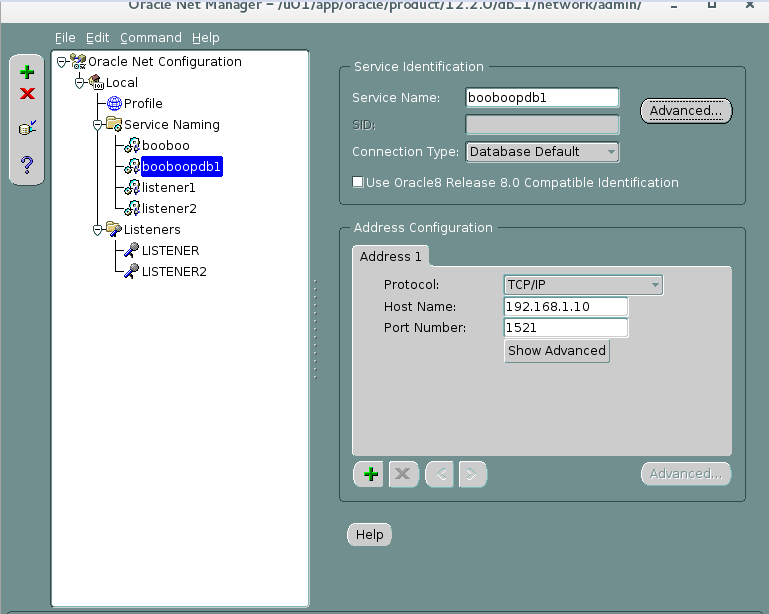Click the Show Advanced button

point(557,351)
